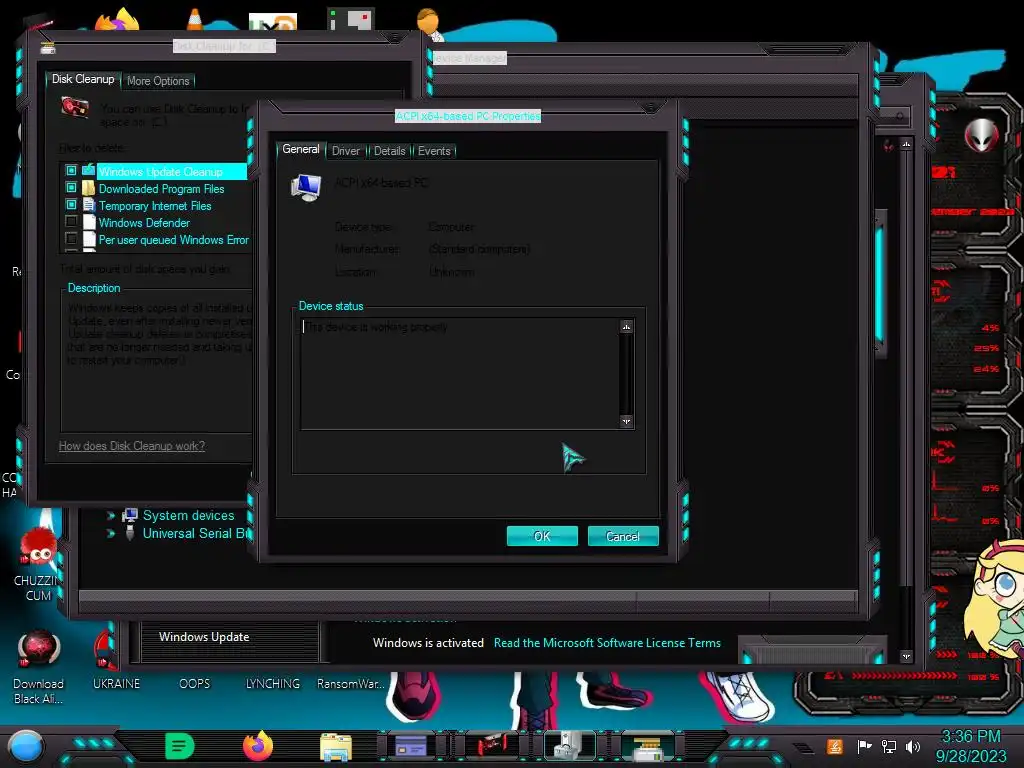Click the Device status box scroll-down arrow

click(626, 421)
